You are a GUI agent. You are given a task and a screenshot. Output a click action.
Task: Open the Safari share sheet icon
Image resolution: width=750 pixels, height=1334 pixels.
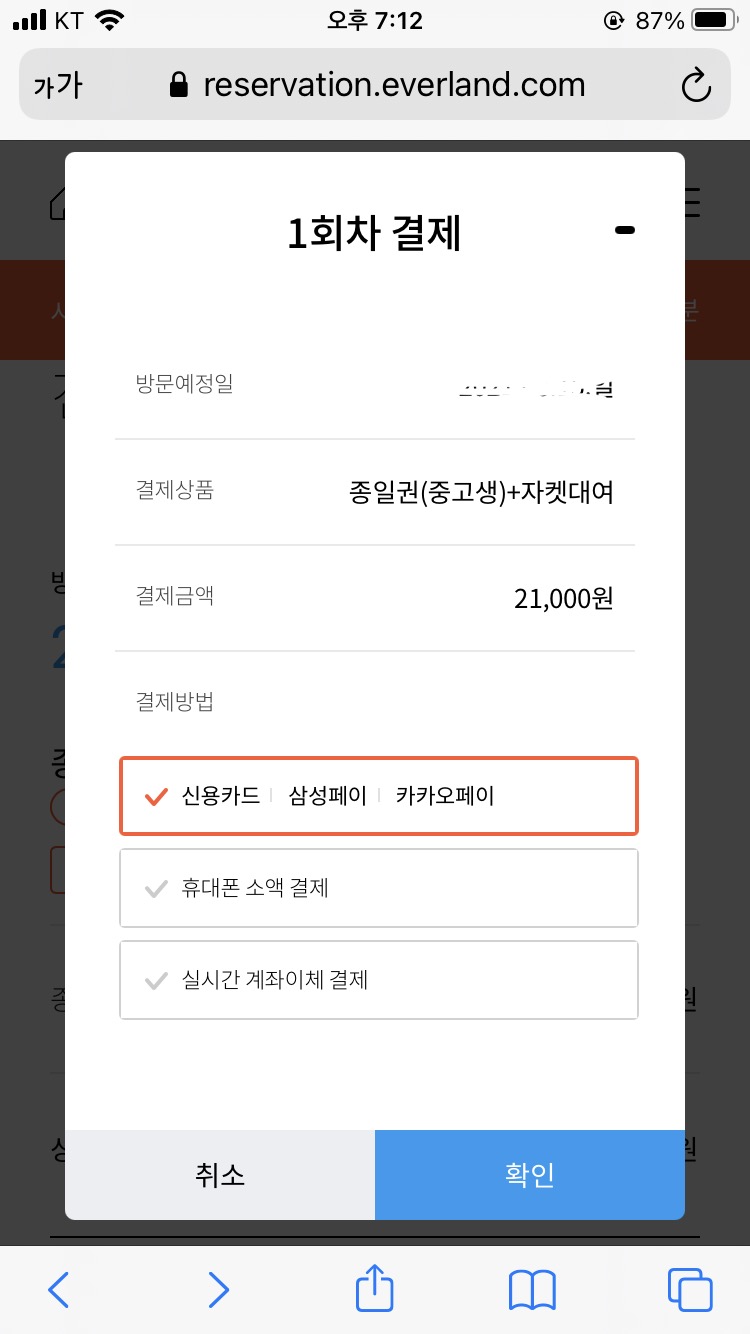coord(375,1287)
